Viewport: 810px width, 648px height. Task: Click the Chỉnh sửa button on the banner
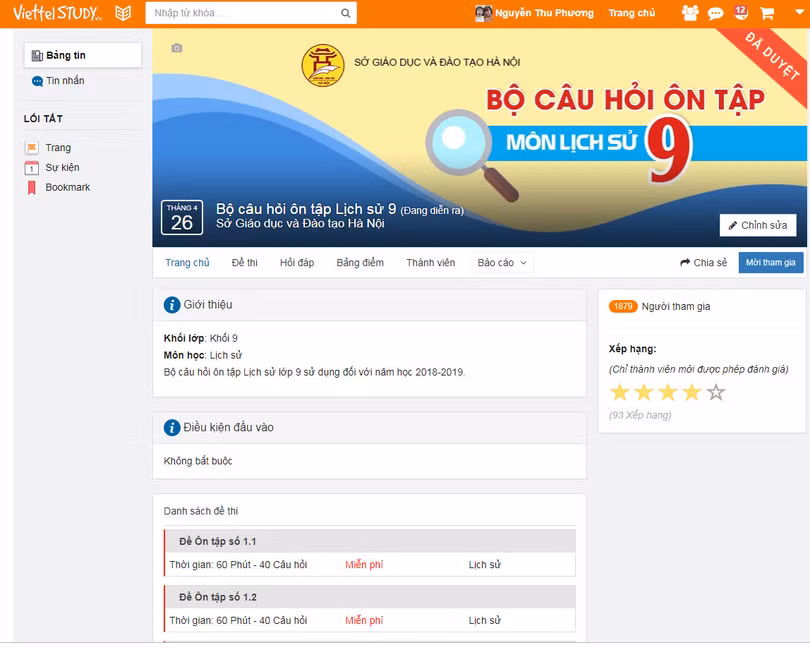[757, 225]
